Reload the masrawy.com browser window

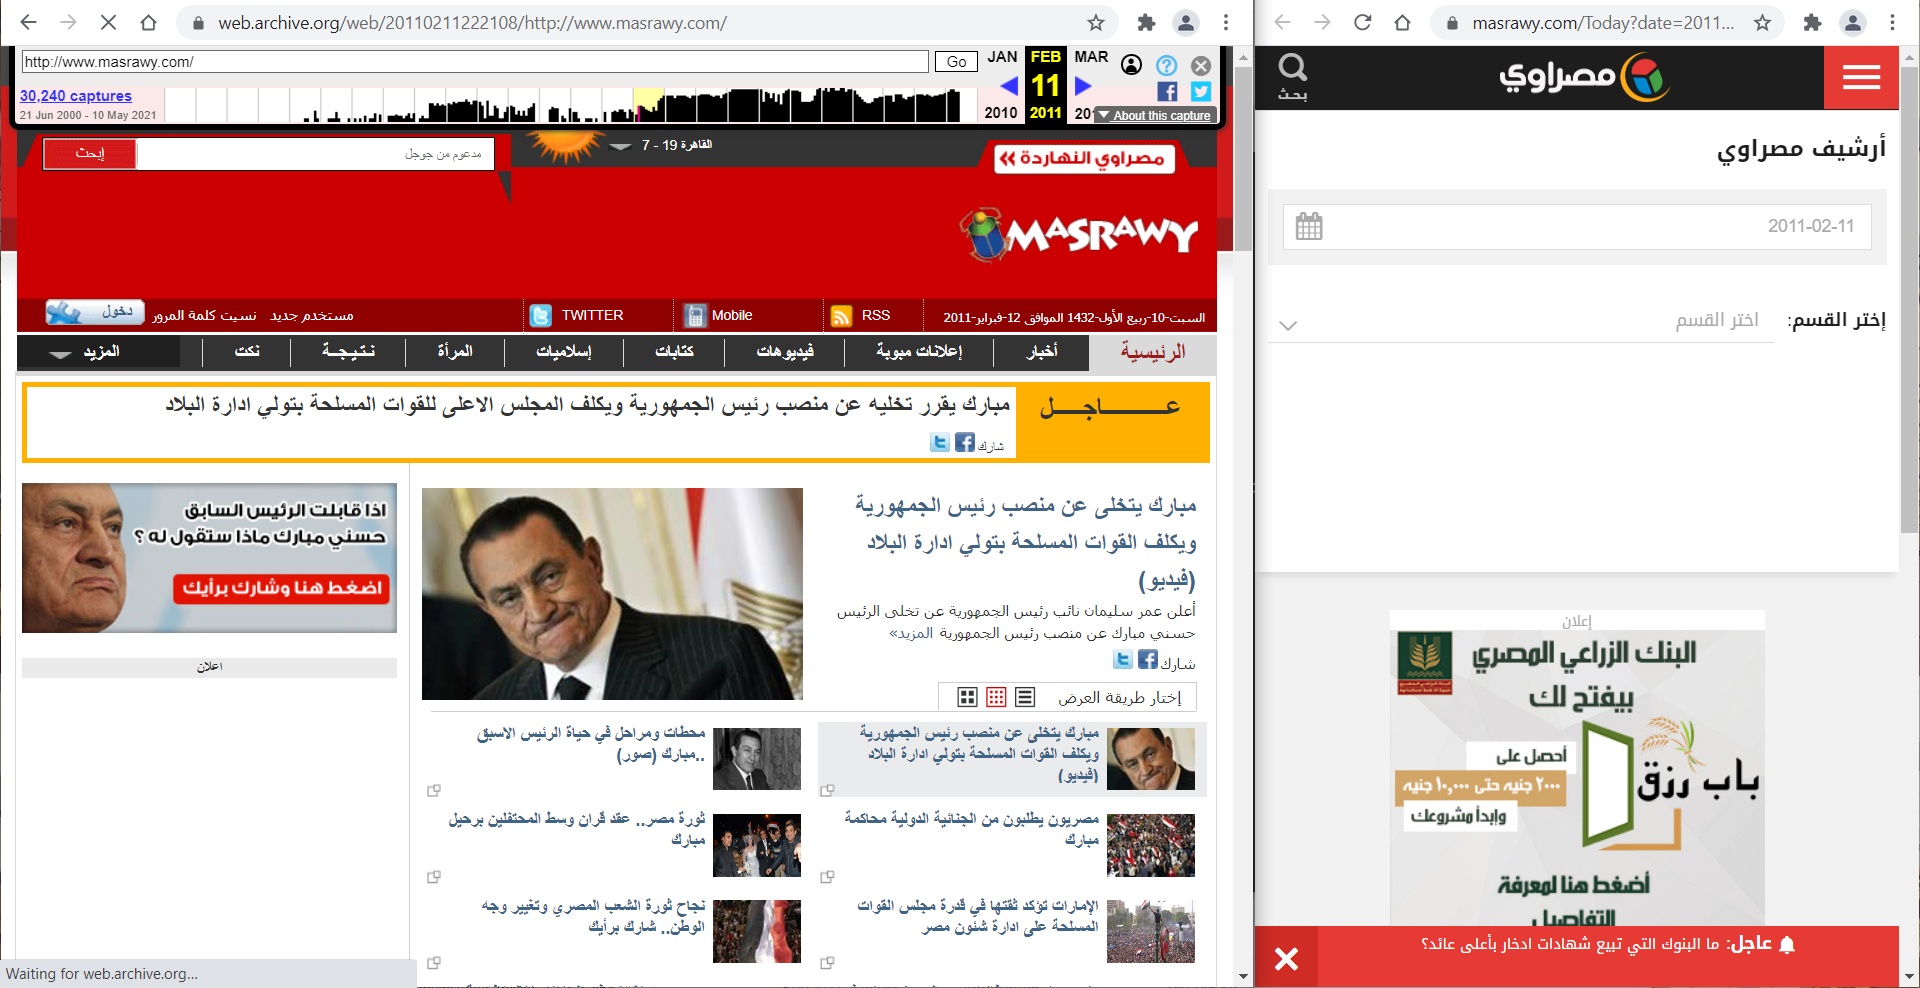1362,22
